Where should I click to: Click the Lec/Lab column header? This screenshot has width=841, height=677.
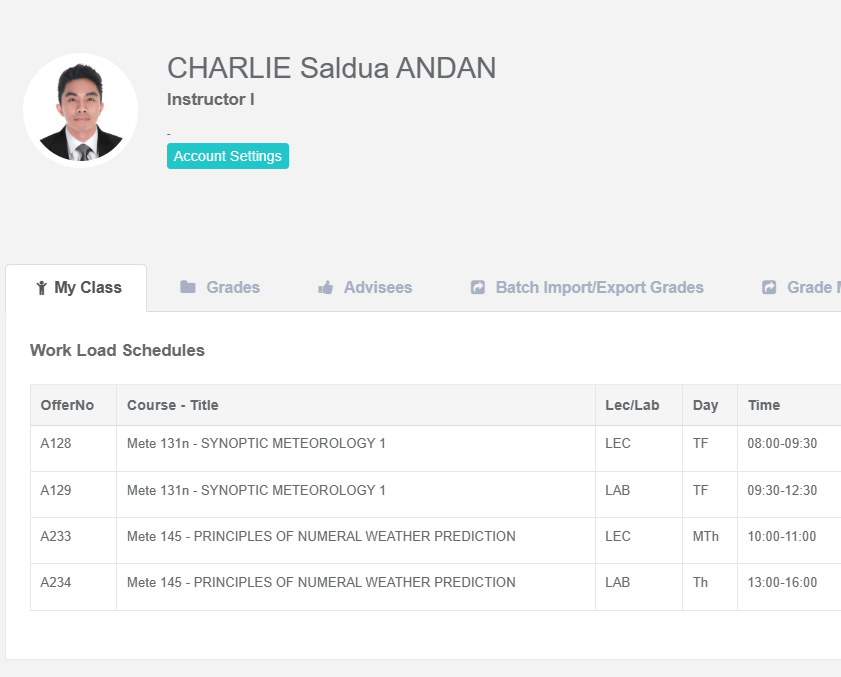click(x=632, y=405)
